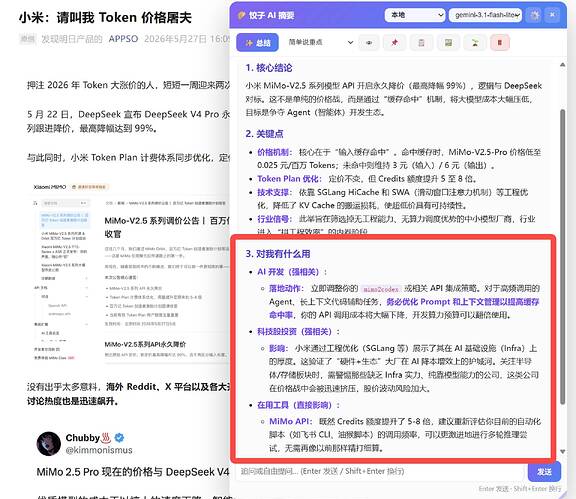Open the gemini-3.1-flash-lite model dropdown
Image resolution: width=576 pixels, height=499 pixels.
click(485, 15)
